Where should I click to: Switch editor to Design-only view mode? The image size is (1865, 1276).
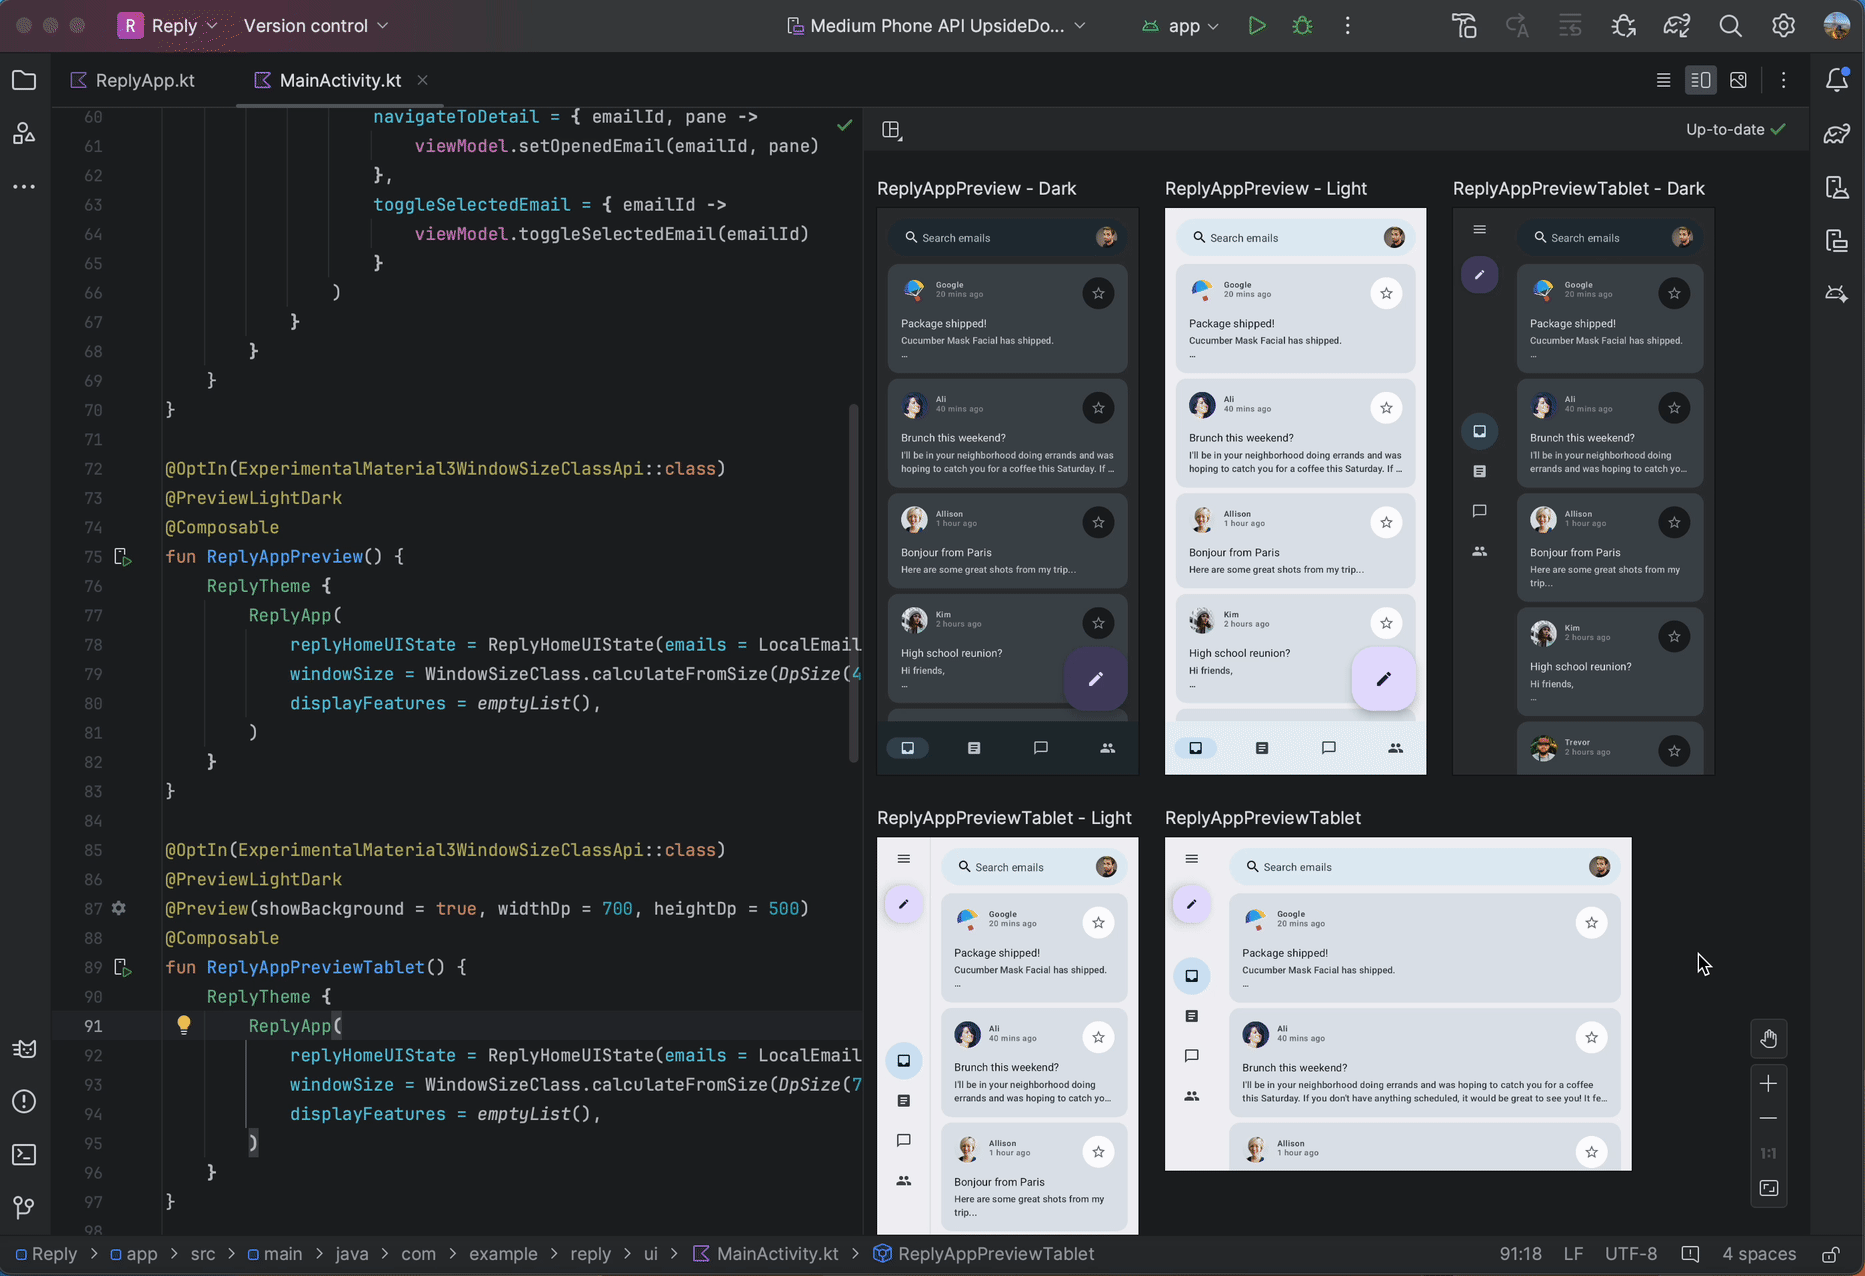click(x=1738, y=80)
